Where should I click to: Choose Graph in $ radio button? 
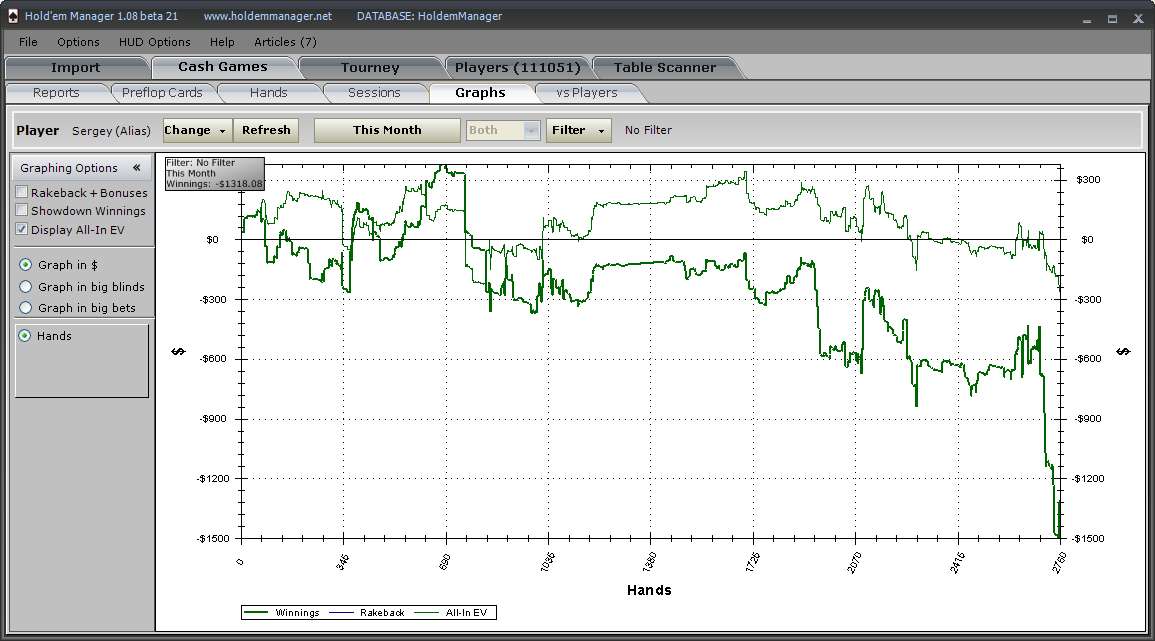tap(25, 265)
